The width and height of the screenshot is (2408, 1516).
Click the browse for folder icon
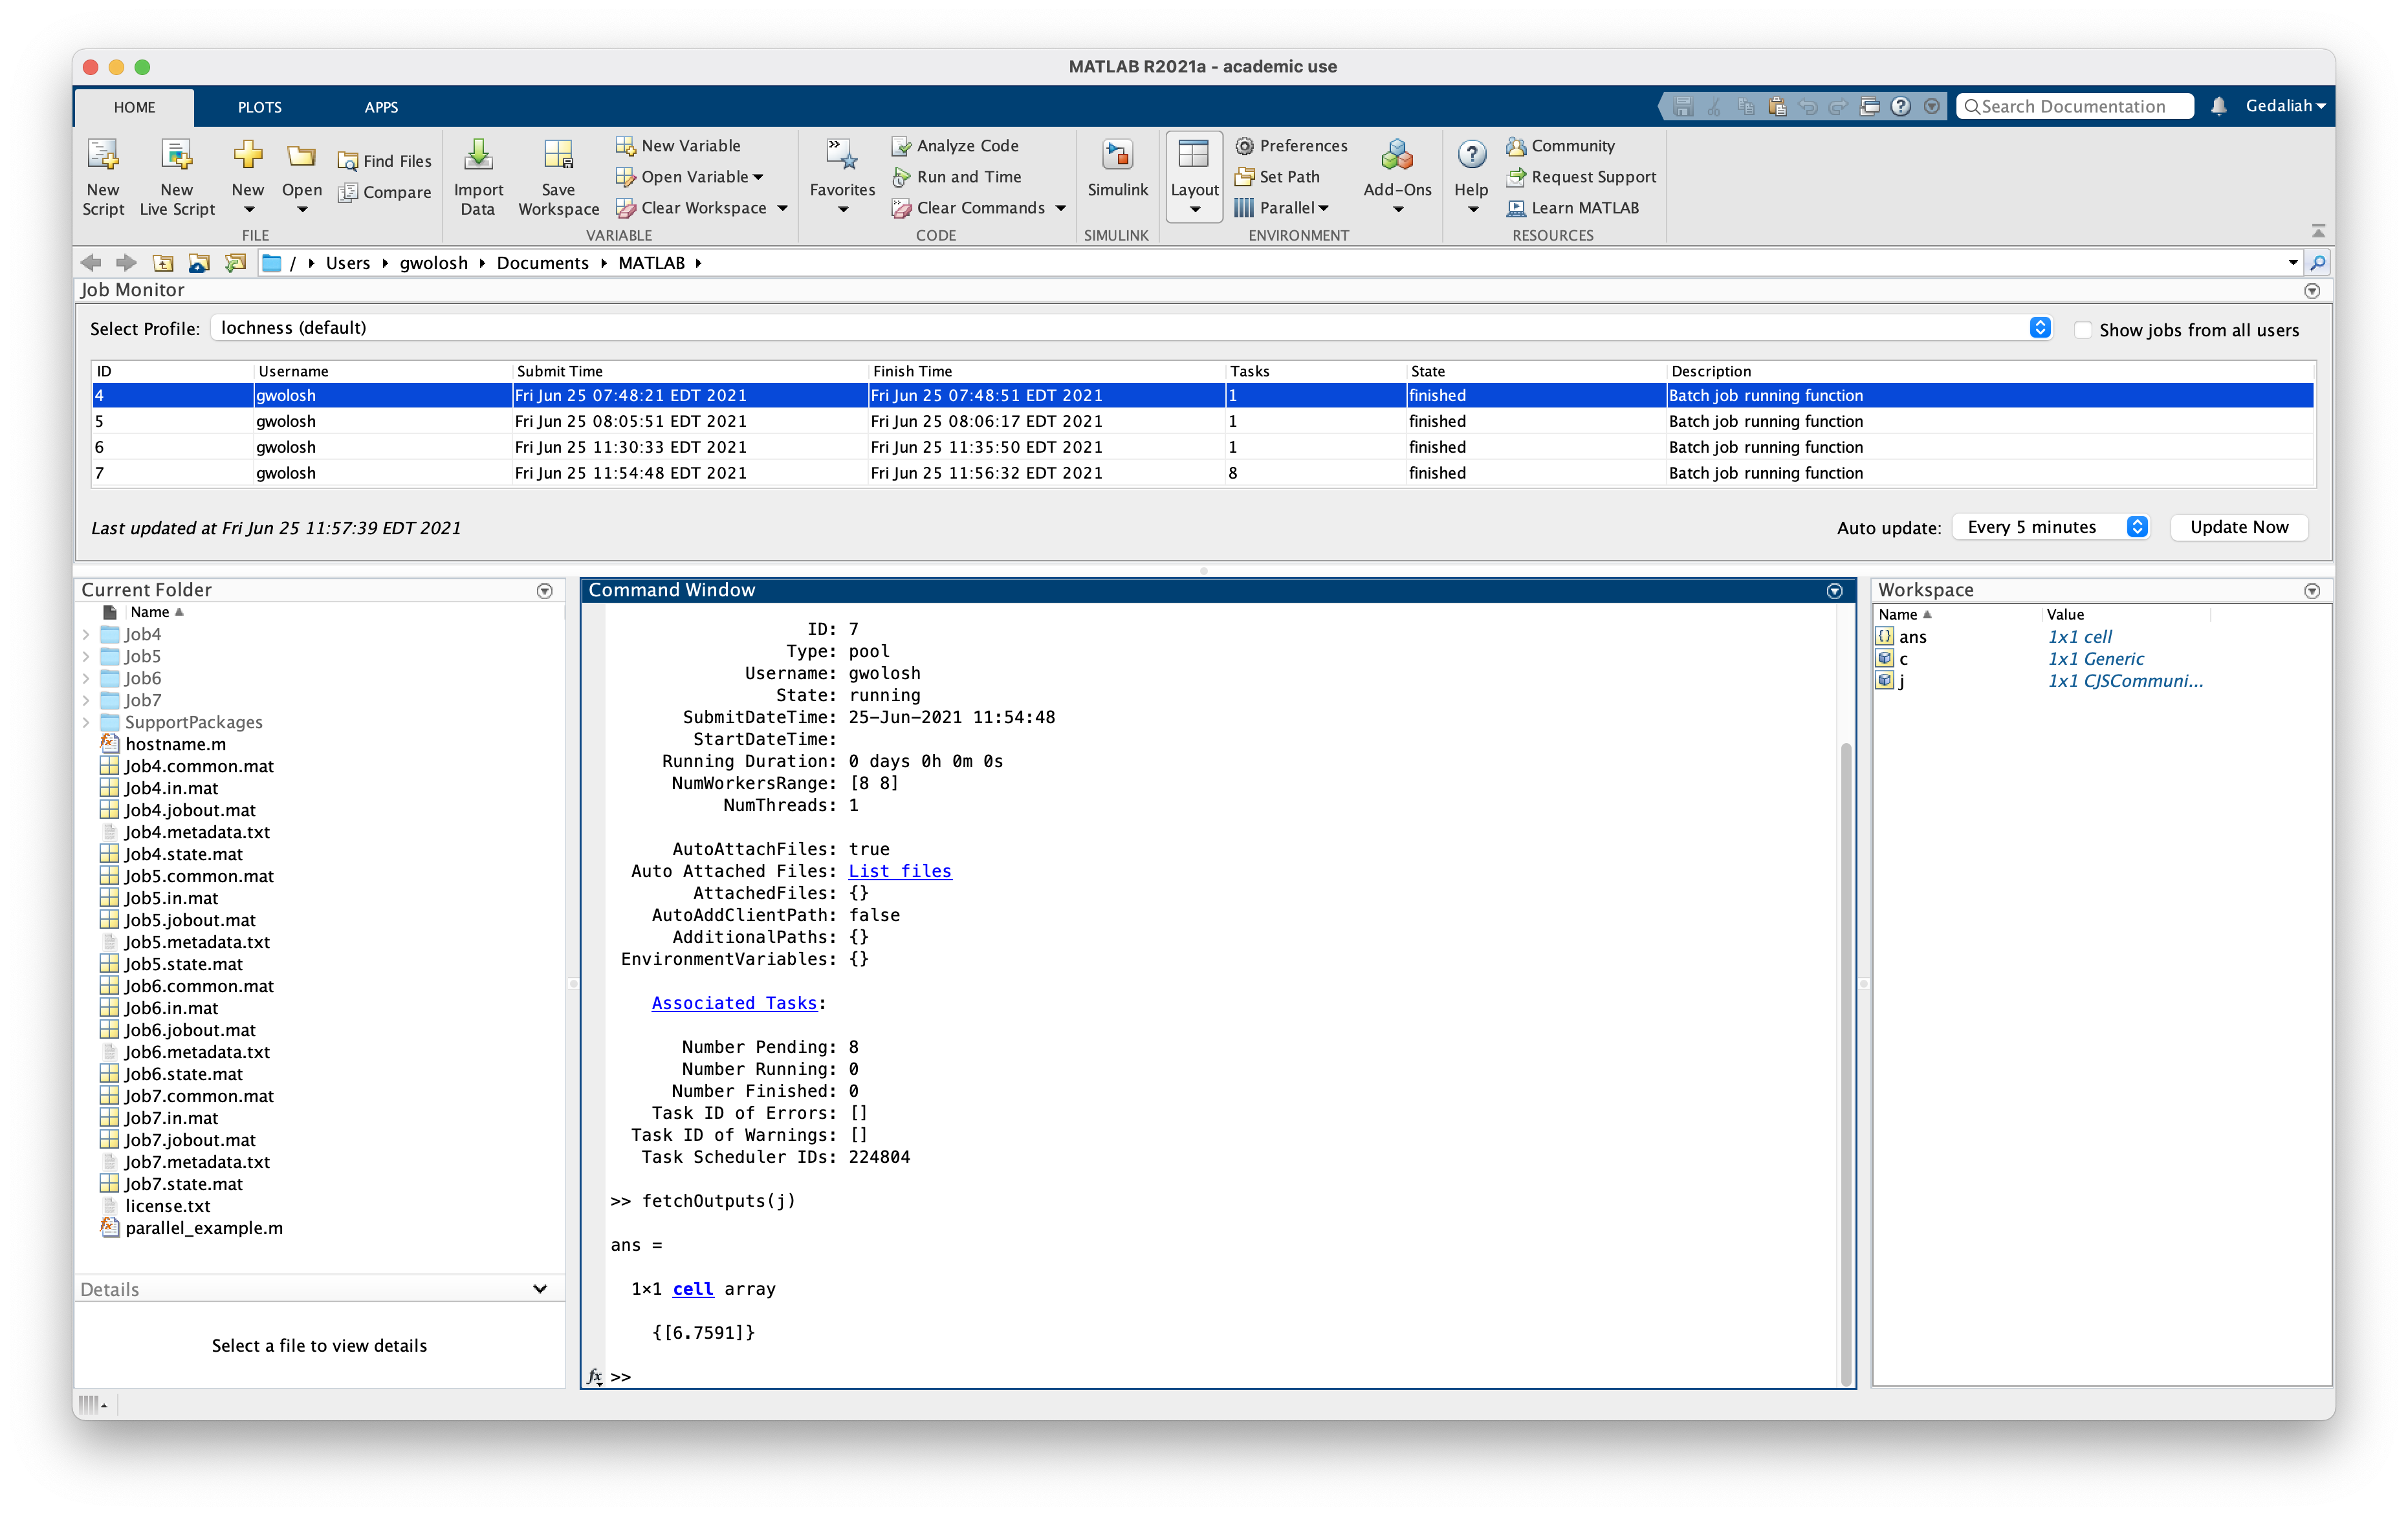pos(199,263)
